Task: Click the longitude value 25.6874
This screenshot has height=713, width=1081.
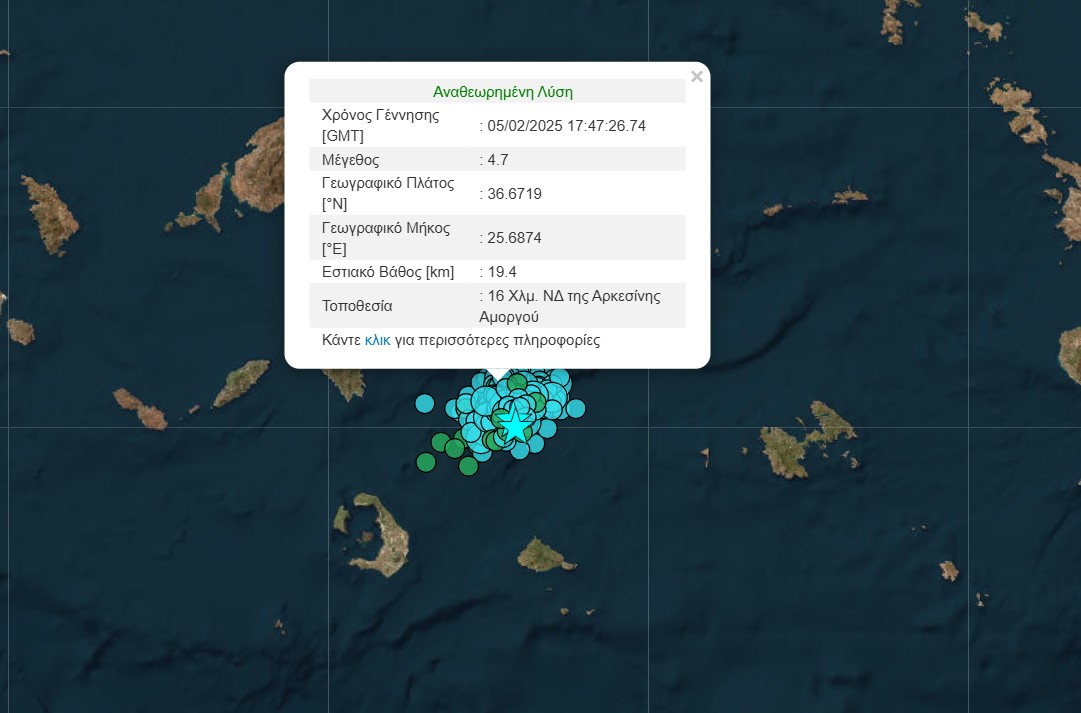Action: (x=514, y=238)
